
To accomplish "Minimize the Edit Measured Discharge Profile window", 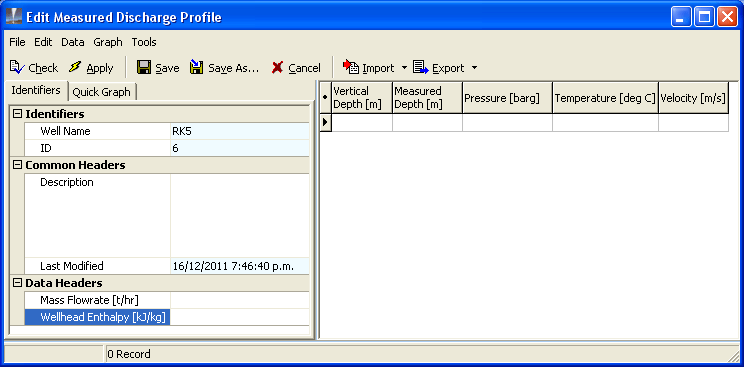I will click(x=681, y=17).
